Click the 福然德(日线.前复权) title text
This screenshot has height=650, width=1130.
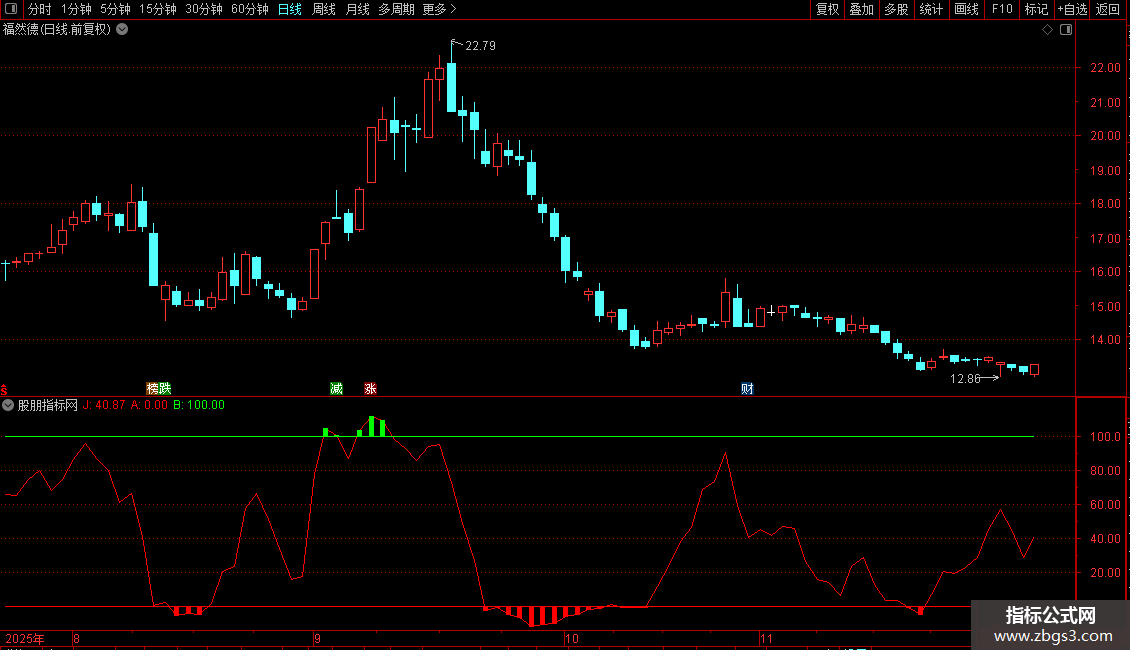click(57, 30)
